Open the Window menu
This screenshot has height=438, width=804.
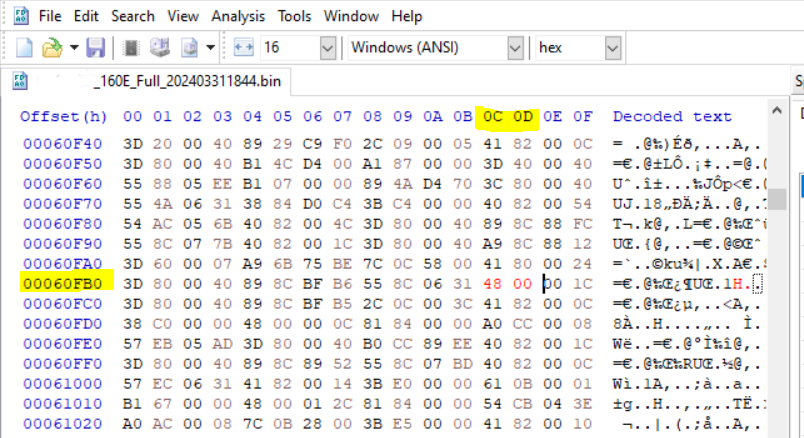pos(351,16)
